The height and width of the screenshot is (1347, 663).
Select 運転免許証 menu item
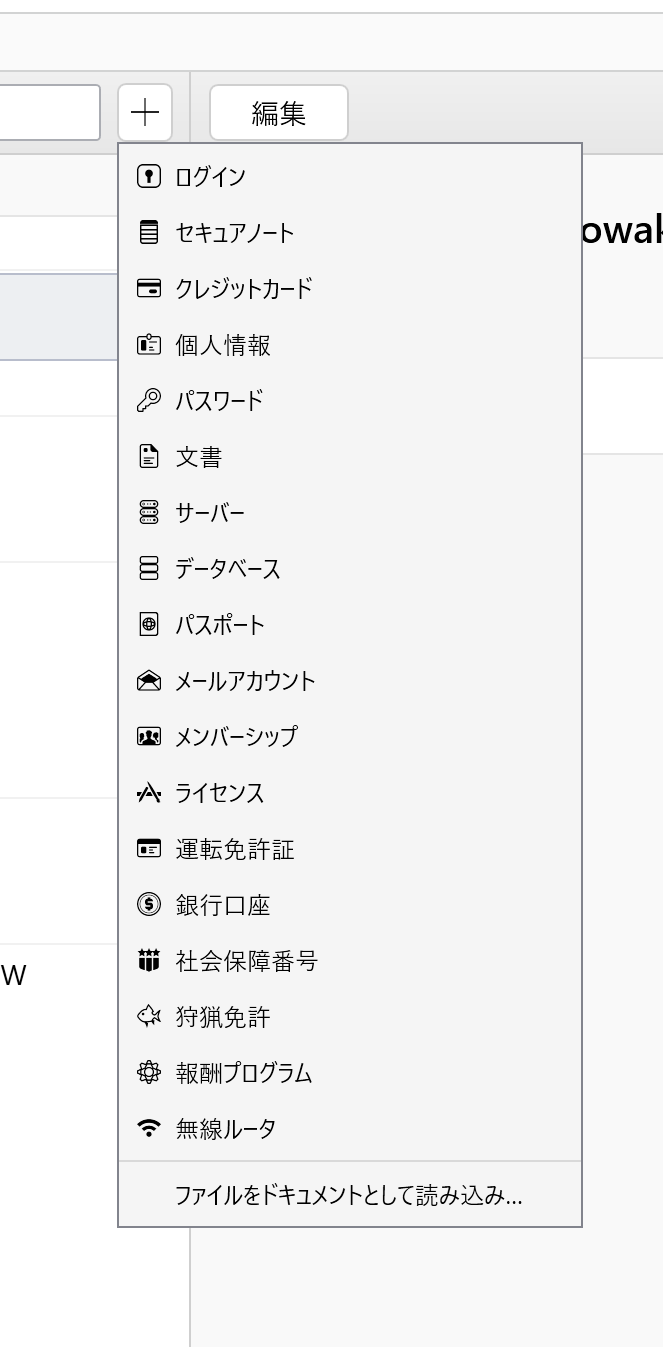pos(235,849)
